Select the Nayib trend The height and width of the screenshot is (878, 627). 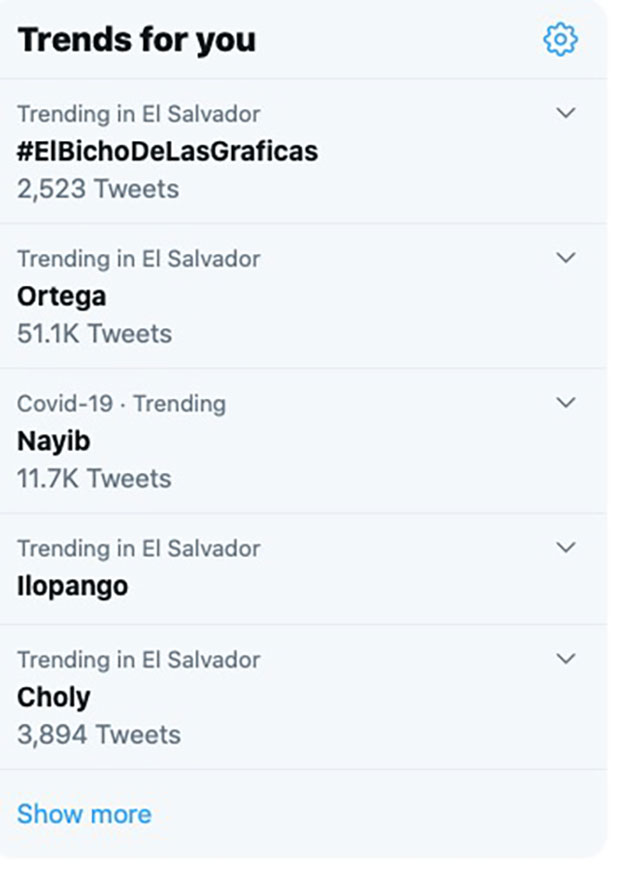[54, 441]
